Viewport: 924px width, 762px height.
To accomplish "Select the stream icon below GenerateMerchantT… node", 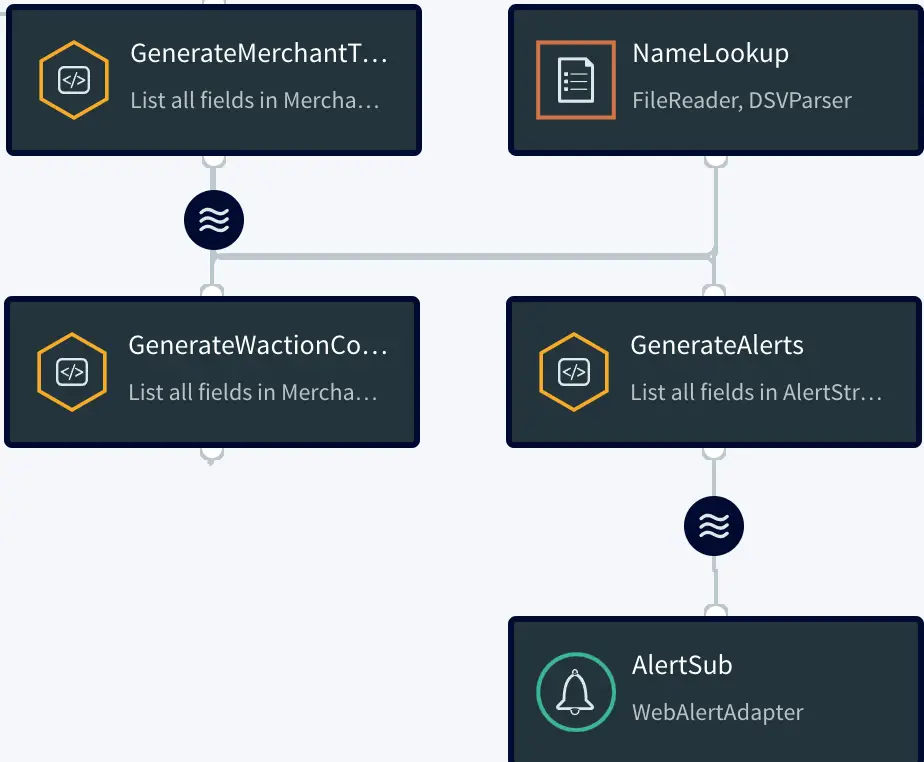I will [x=213, y=220].
